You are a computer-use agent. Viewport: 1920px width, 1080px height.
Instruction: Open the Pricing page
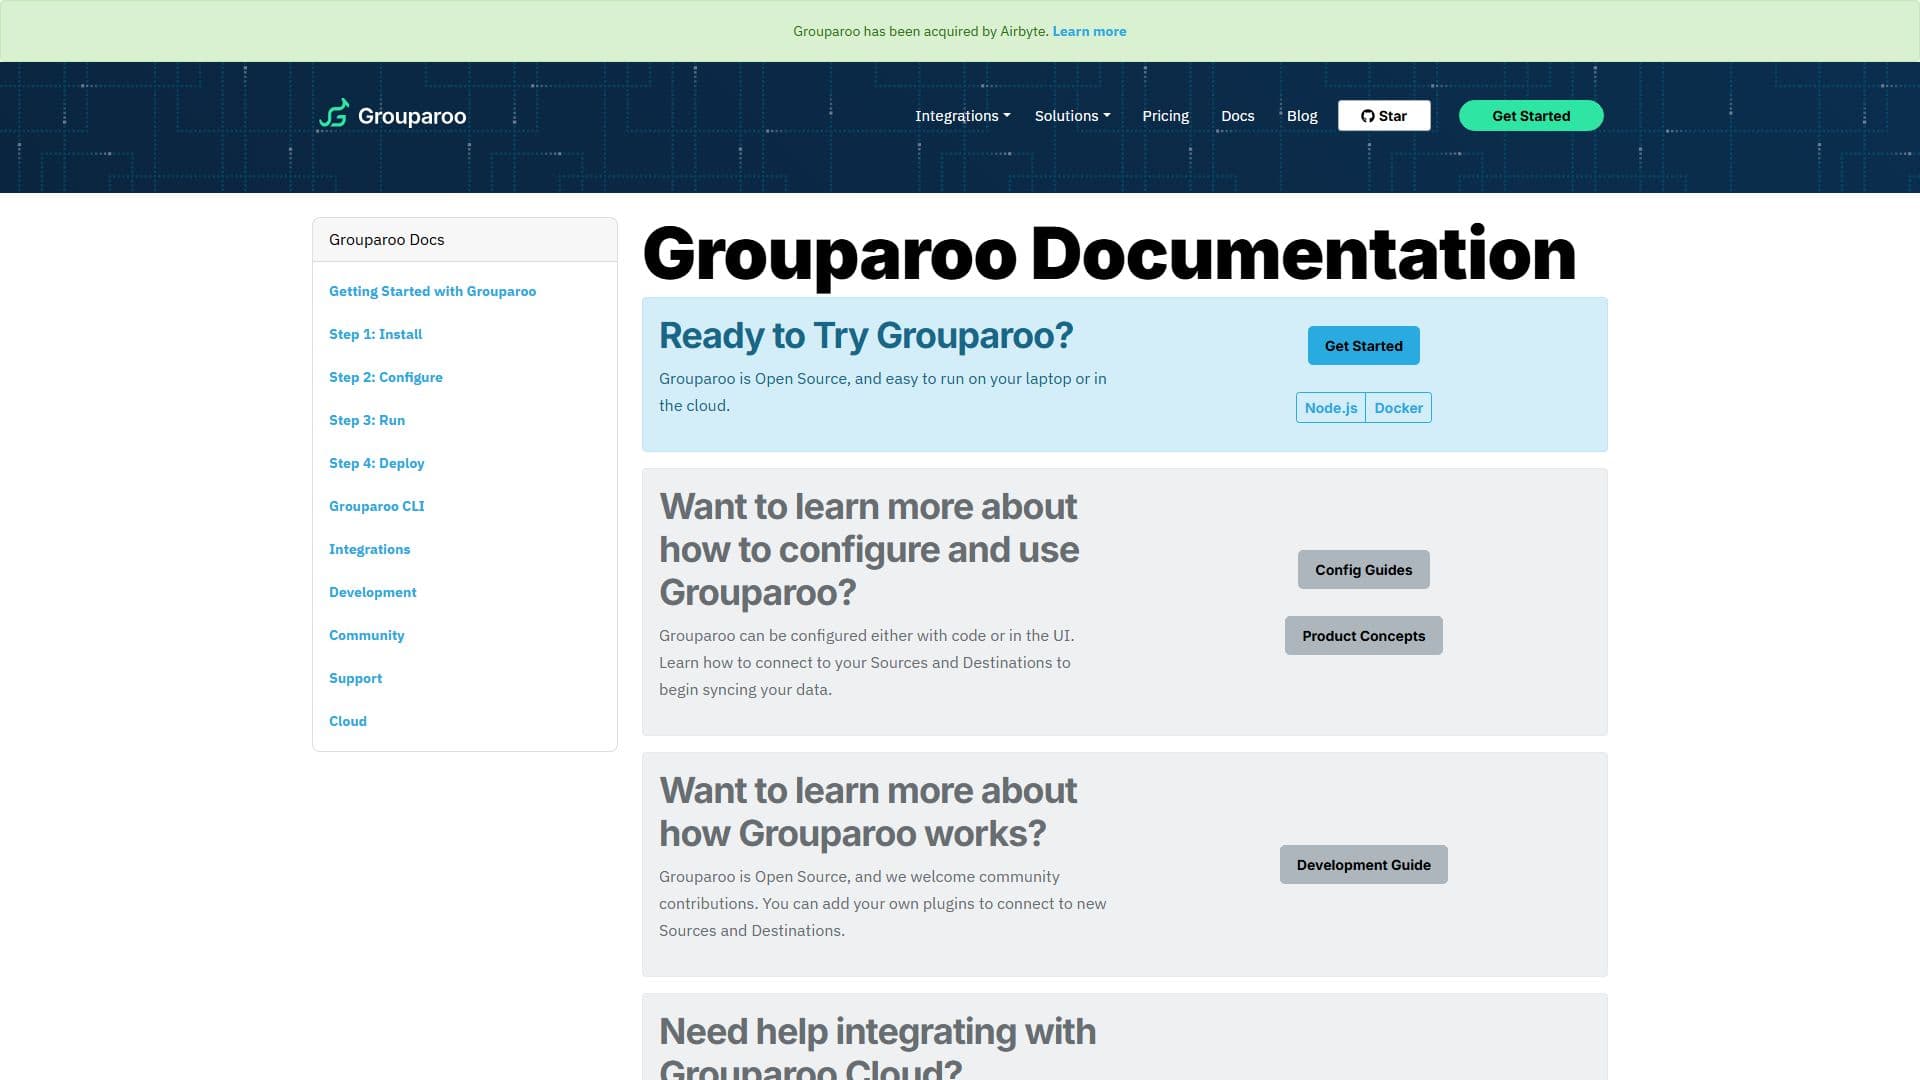pos(1166,116)
